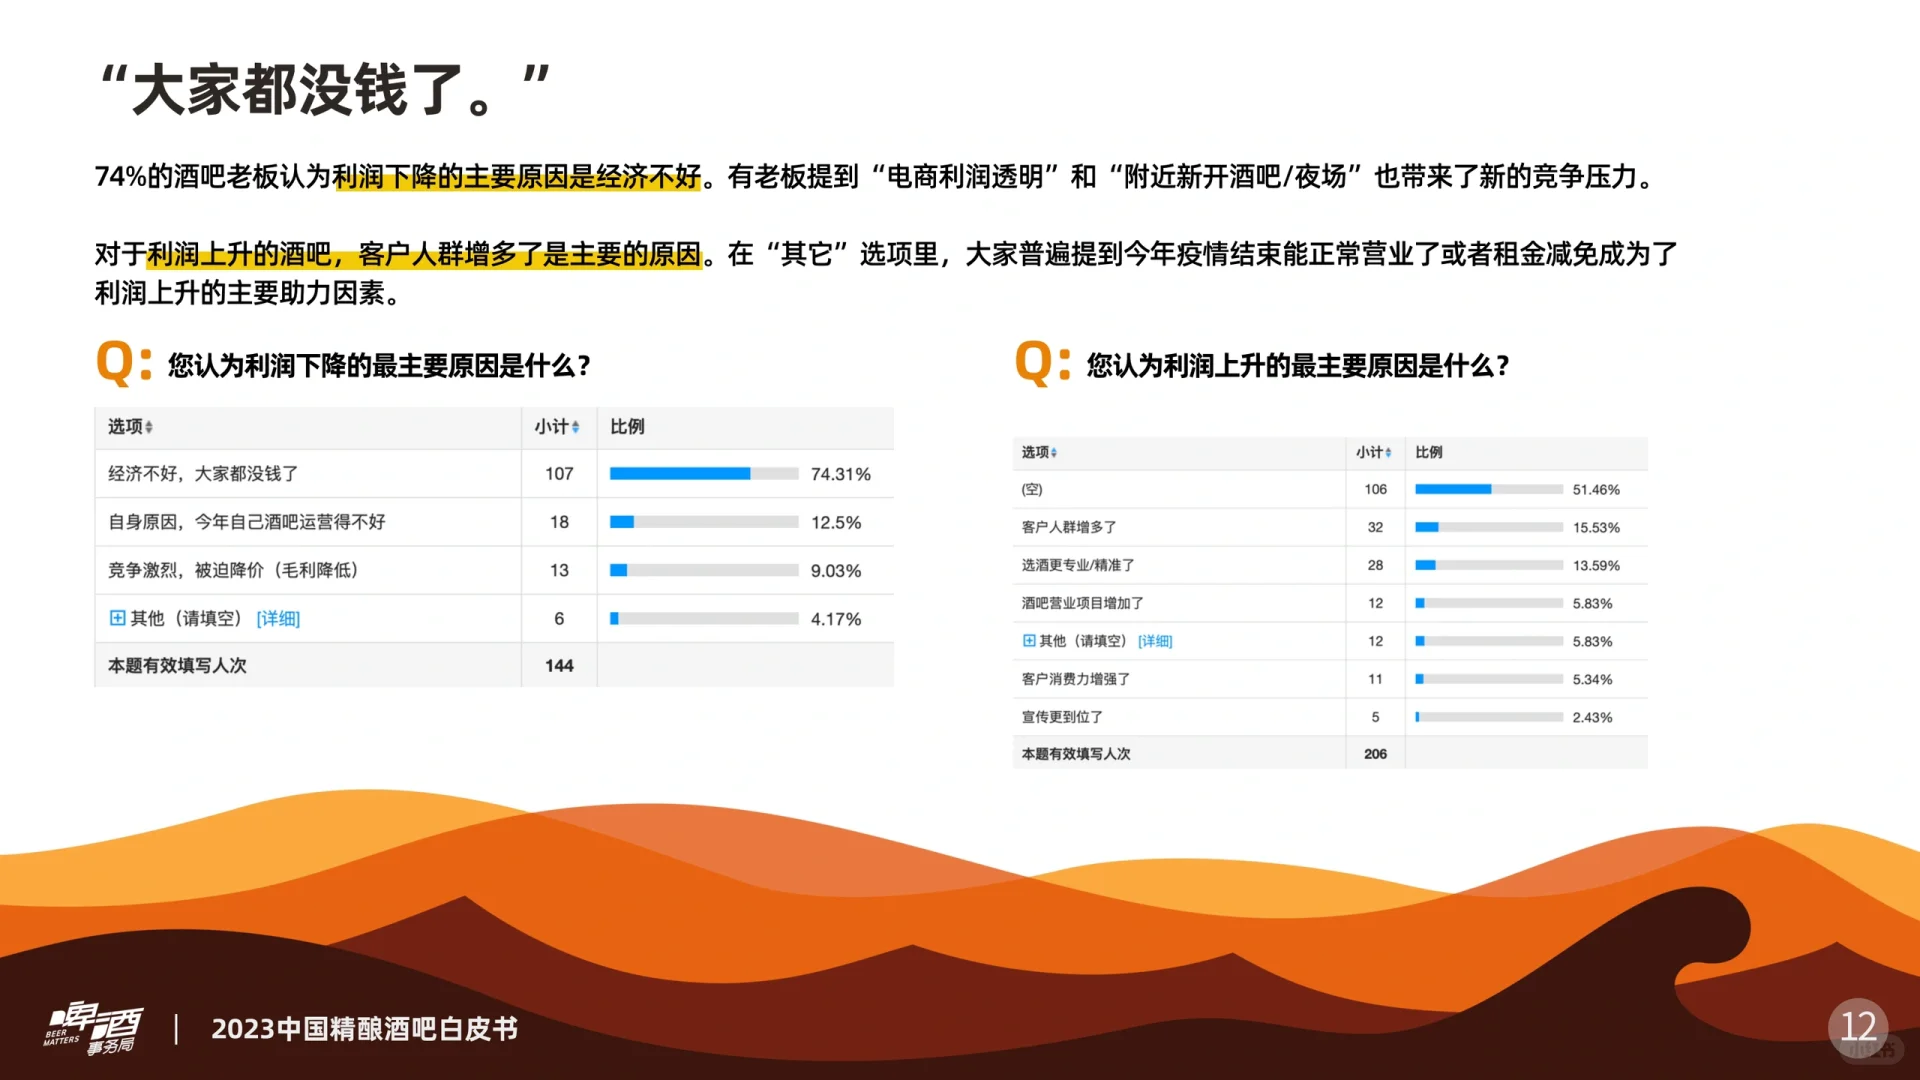Click the page number 12 circle badge
Screen dimensions: 1920x1080
(x=1858, y=1027)
